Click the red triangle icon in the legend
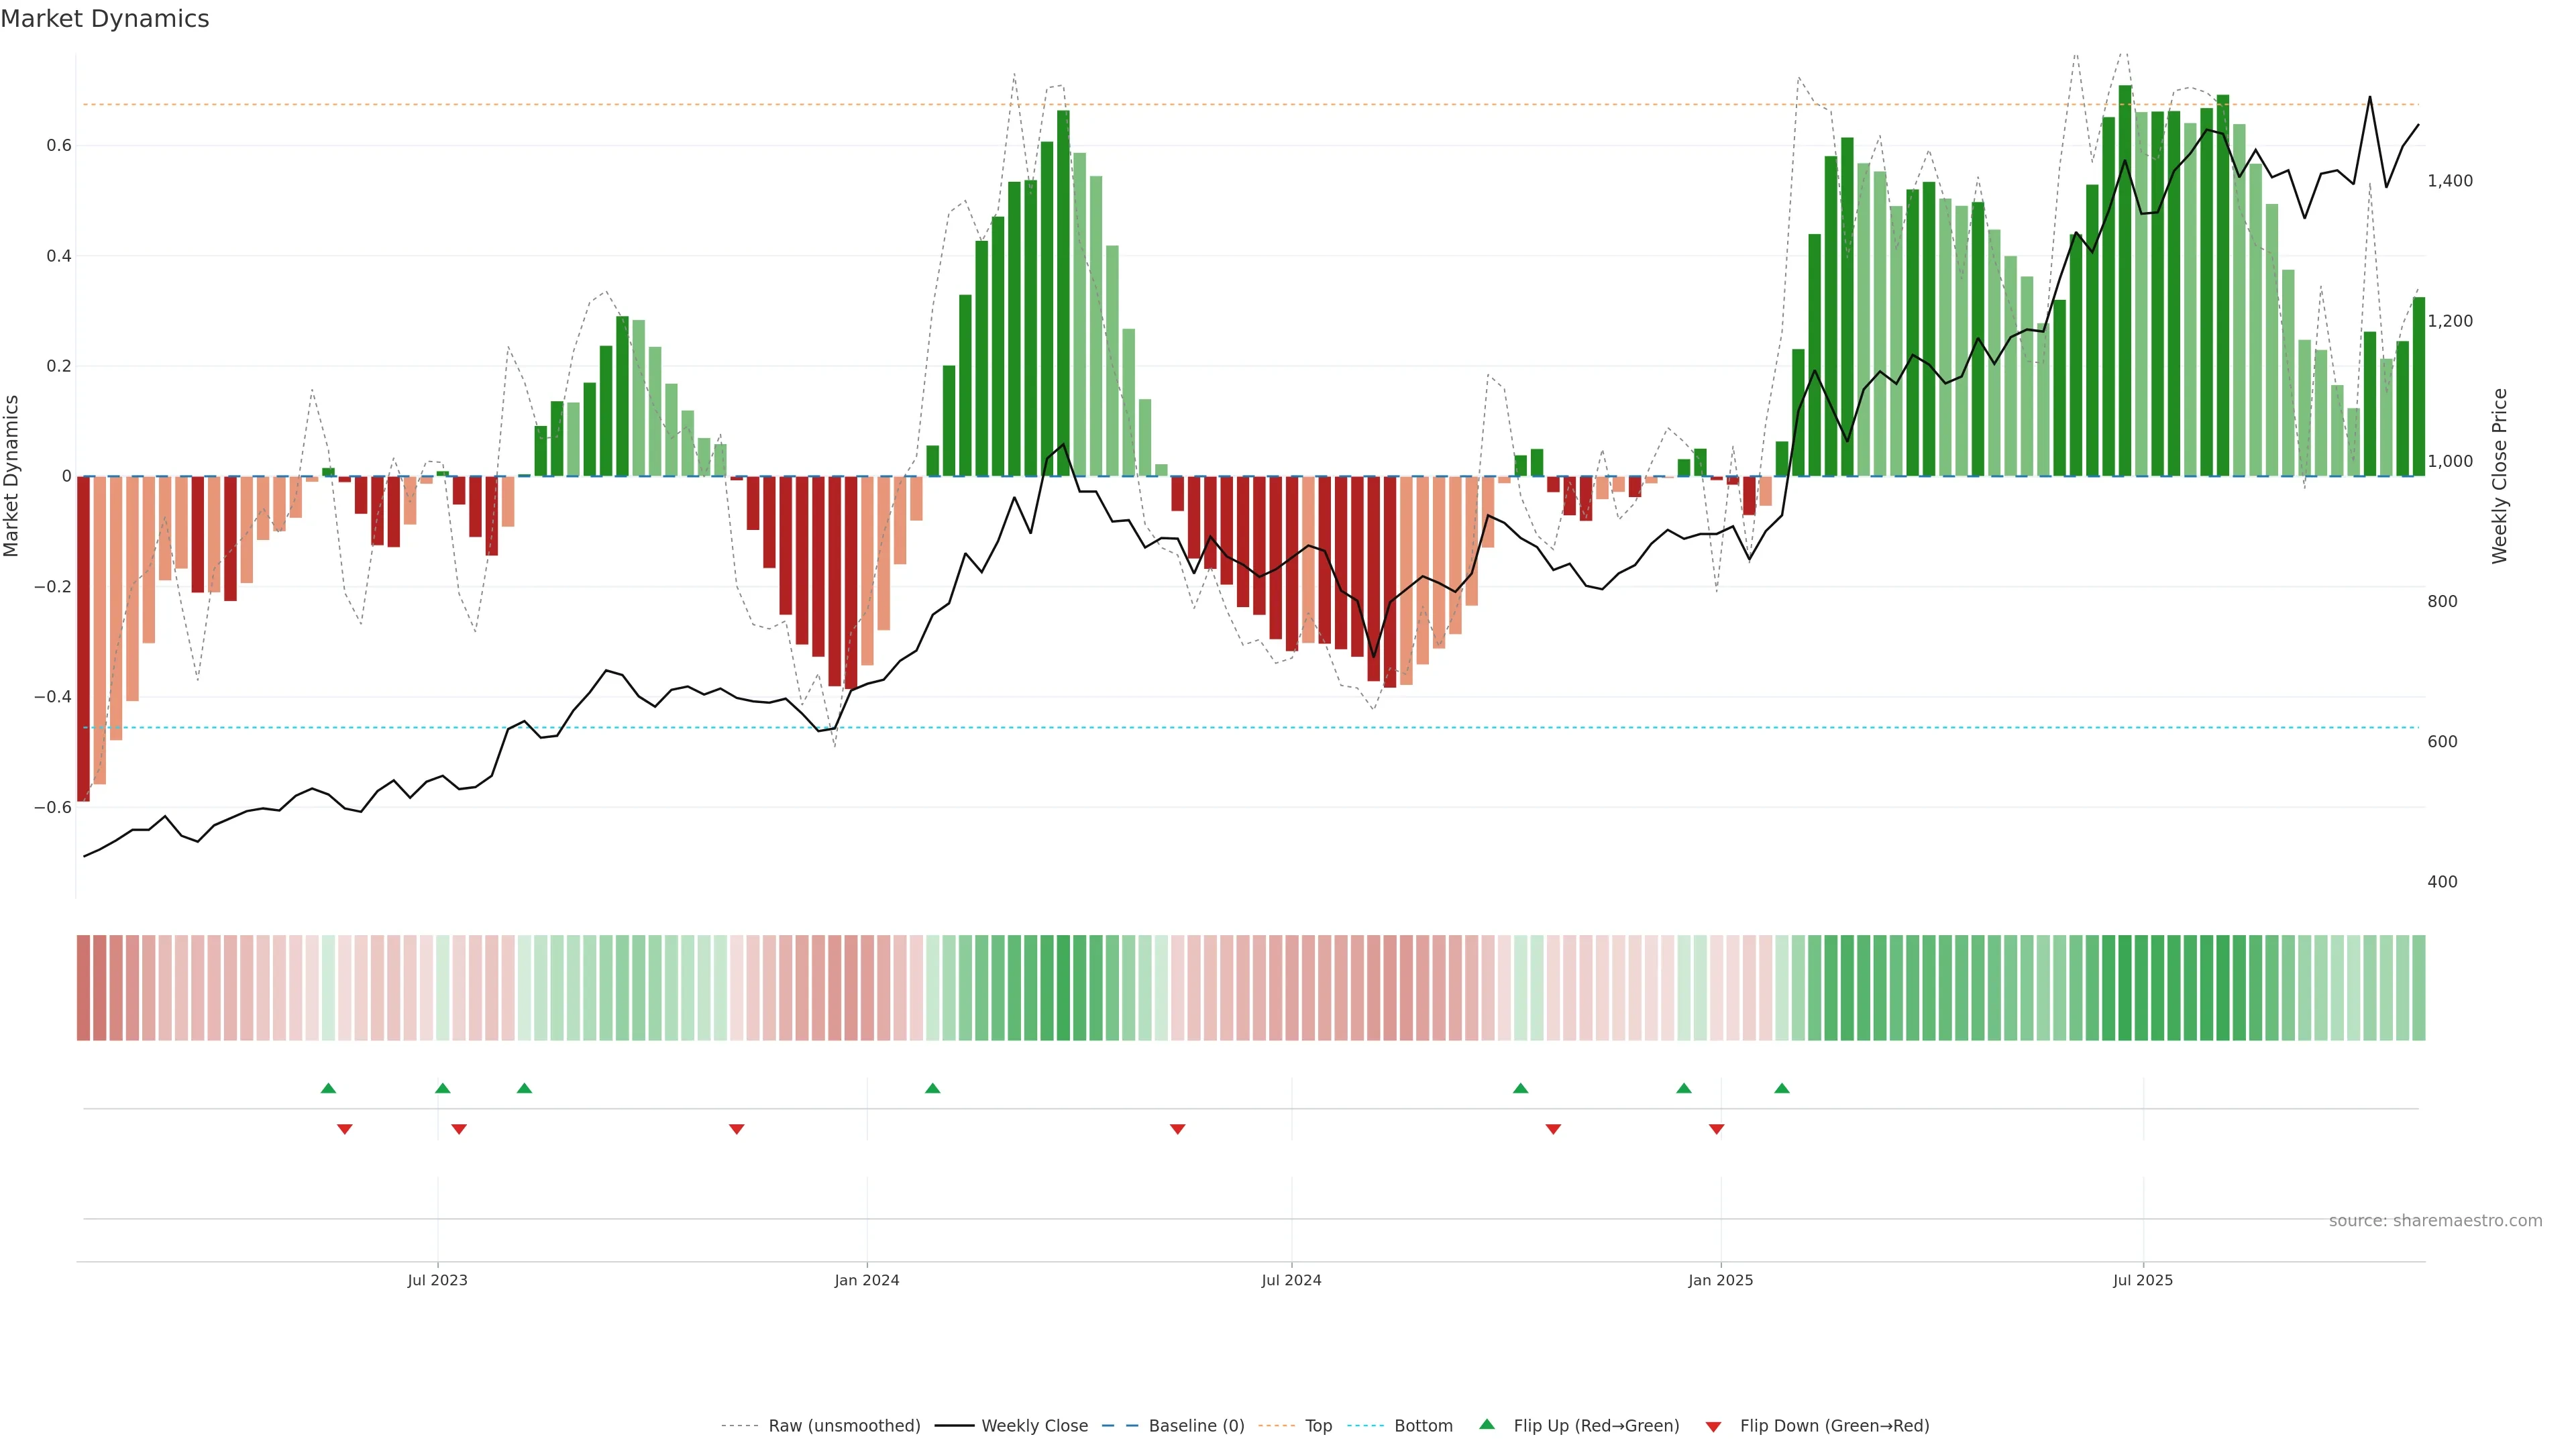This screenshot has height=1449, width=2576. pyautogui.click(x=1713, y=1427)
